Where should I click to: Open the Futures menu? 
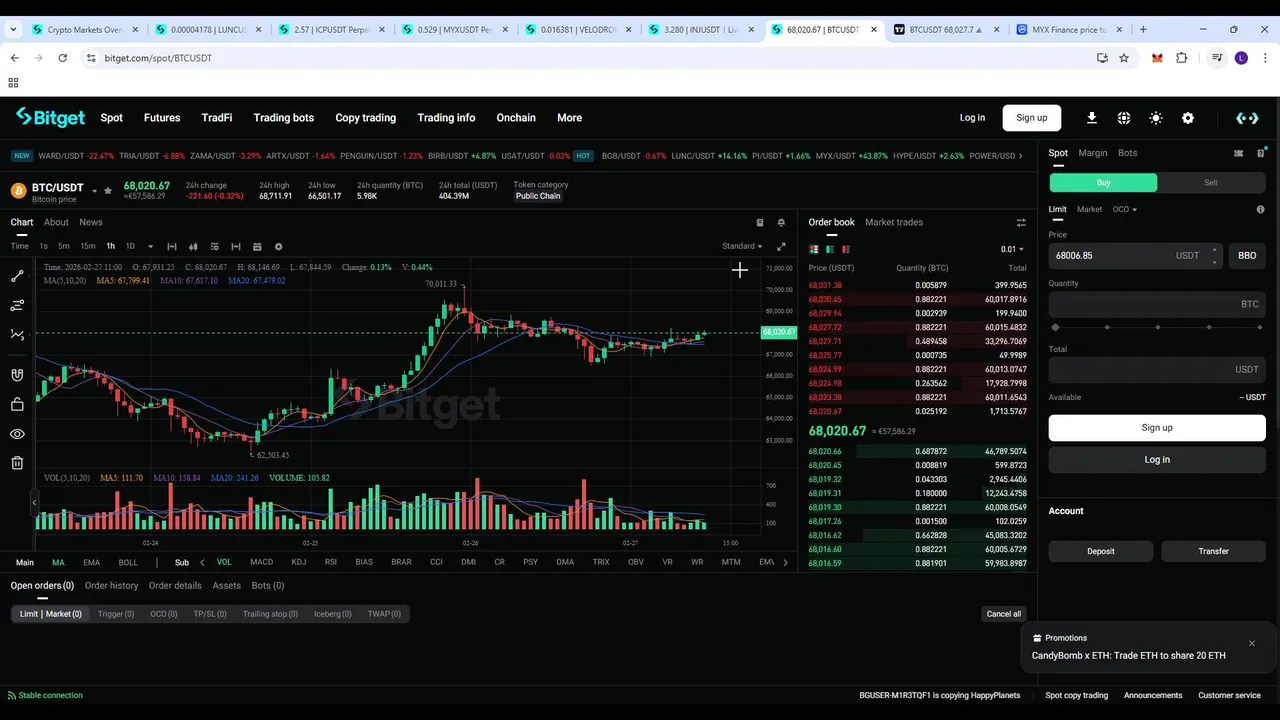(x=162, y=118)
